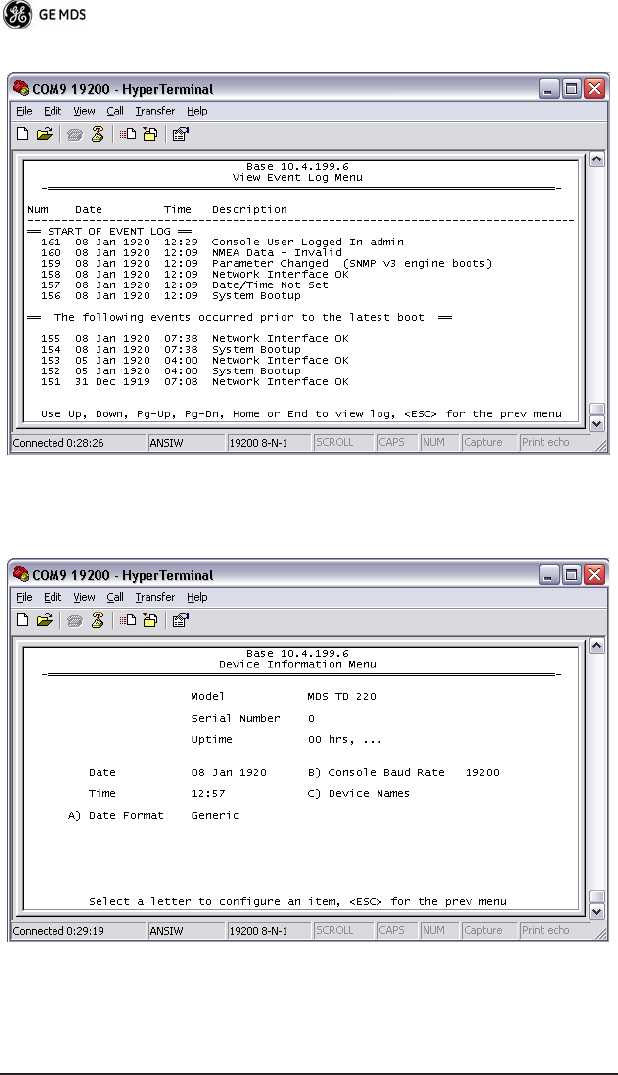618x1075 pixels.
Task: Click Properties icon in top HyperTerminal toolbar
Action: pos(180,134)
